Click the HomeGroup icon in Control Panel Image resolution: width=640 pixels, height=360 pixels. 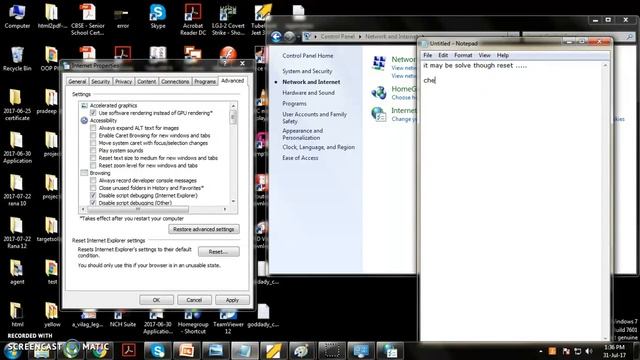click(x=379, y=93)
